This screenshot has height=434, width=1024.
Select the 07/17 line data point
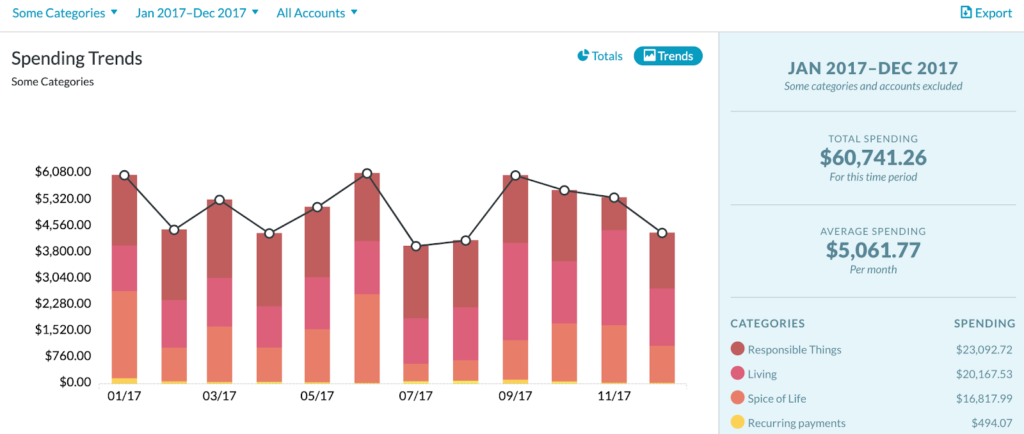415,246
